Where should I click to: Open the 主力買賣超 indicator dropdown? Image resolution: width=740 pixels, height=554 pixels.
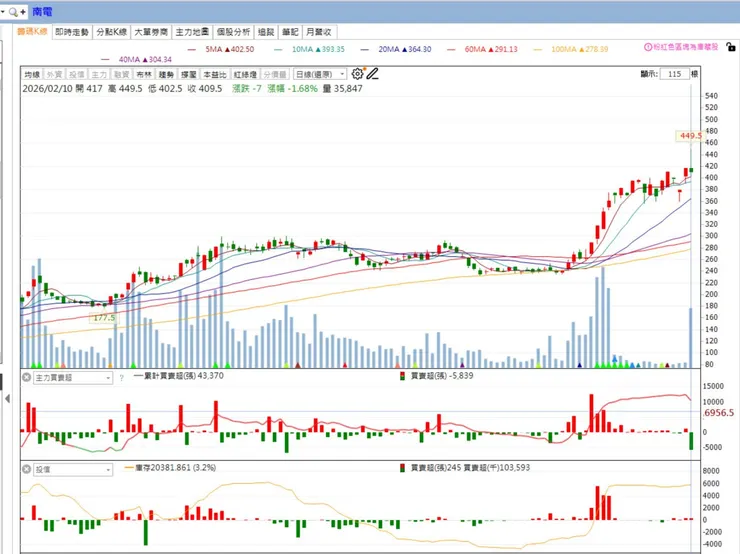tap(73, 378)
